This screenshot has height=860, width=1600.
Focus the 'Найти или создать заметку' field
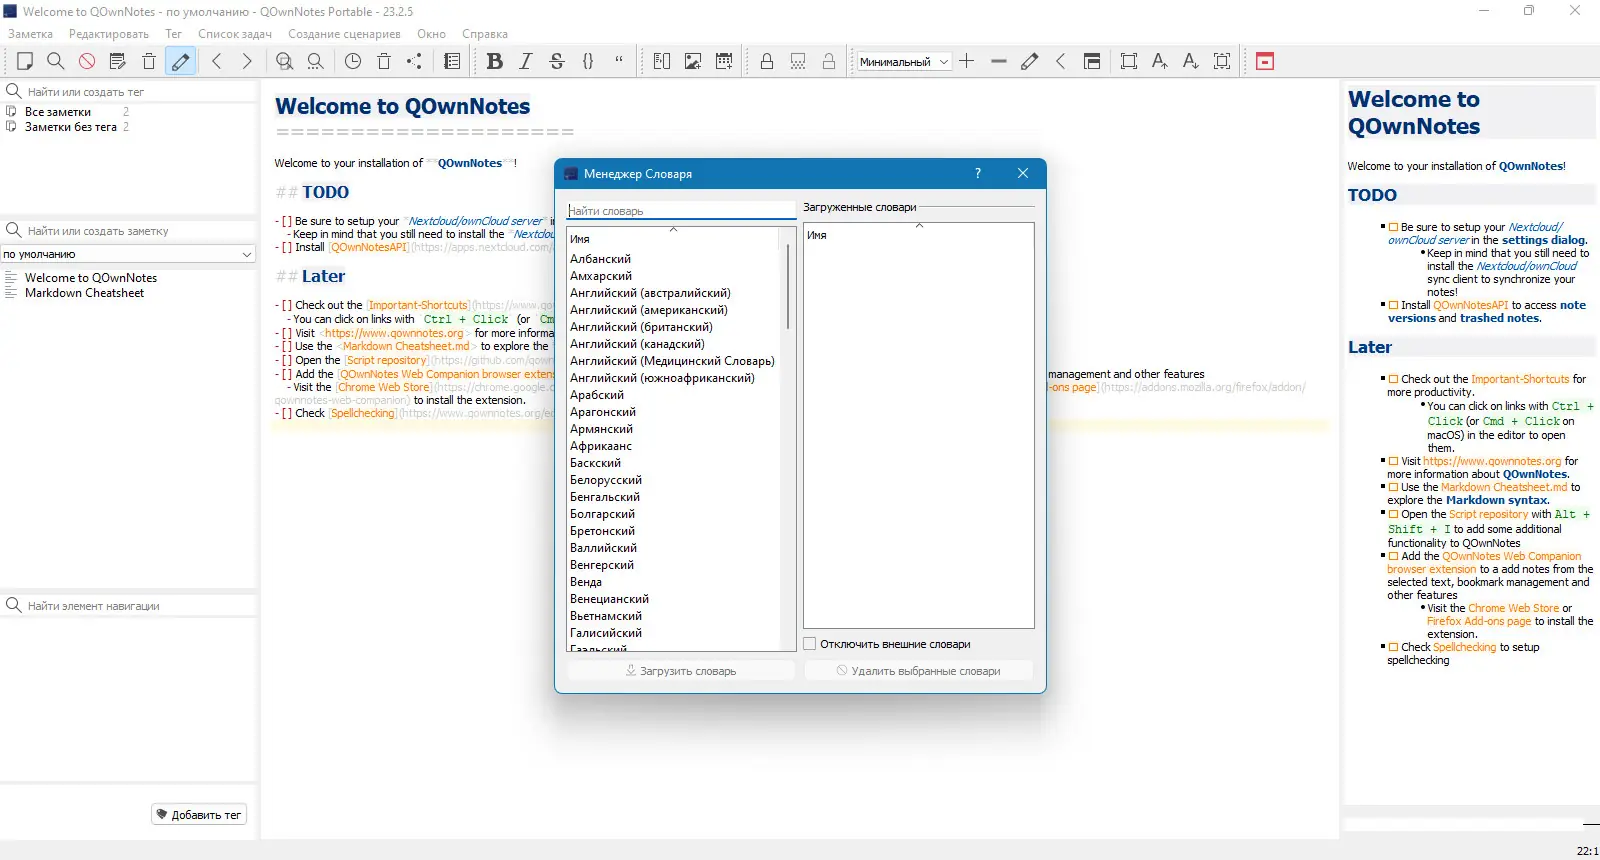pos(140,231)
